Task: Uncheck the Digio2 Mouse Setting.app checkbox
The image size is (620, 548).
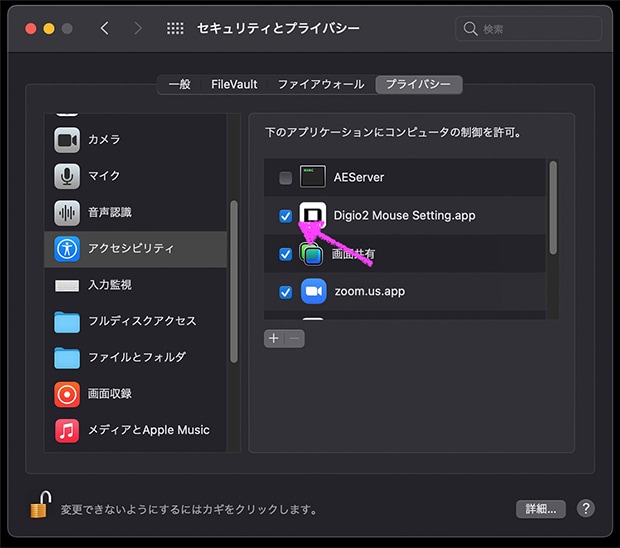Action: (x=286, y=216)
